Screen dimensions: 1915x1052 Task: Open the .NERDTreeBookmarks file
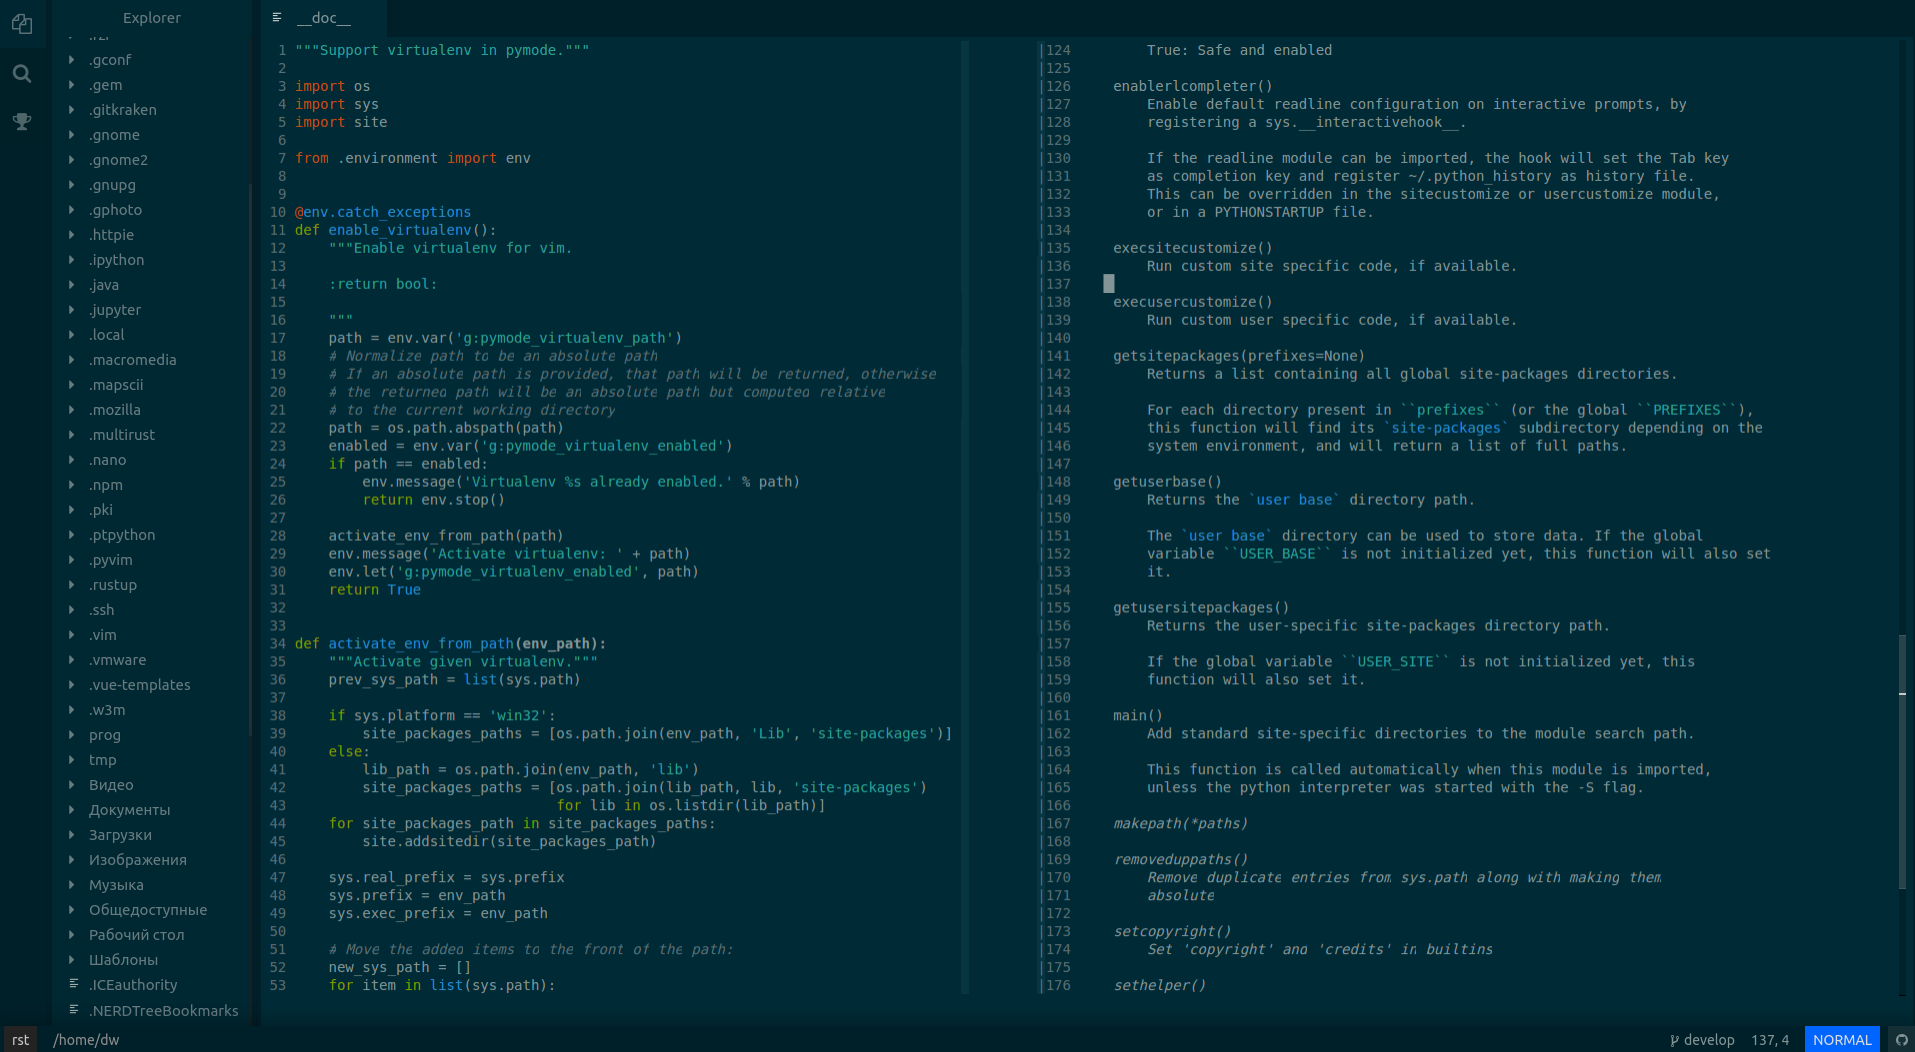(x=163, y=1011)
